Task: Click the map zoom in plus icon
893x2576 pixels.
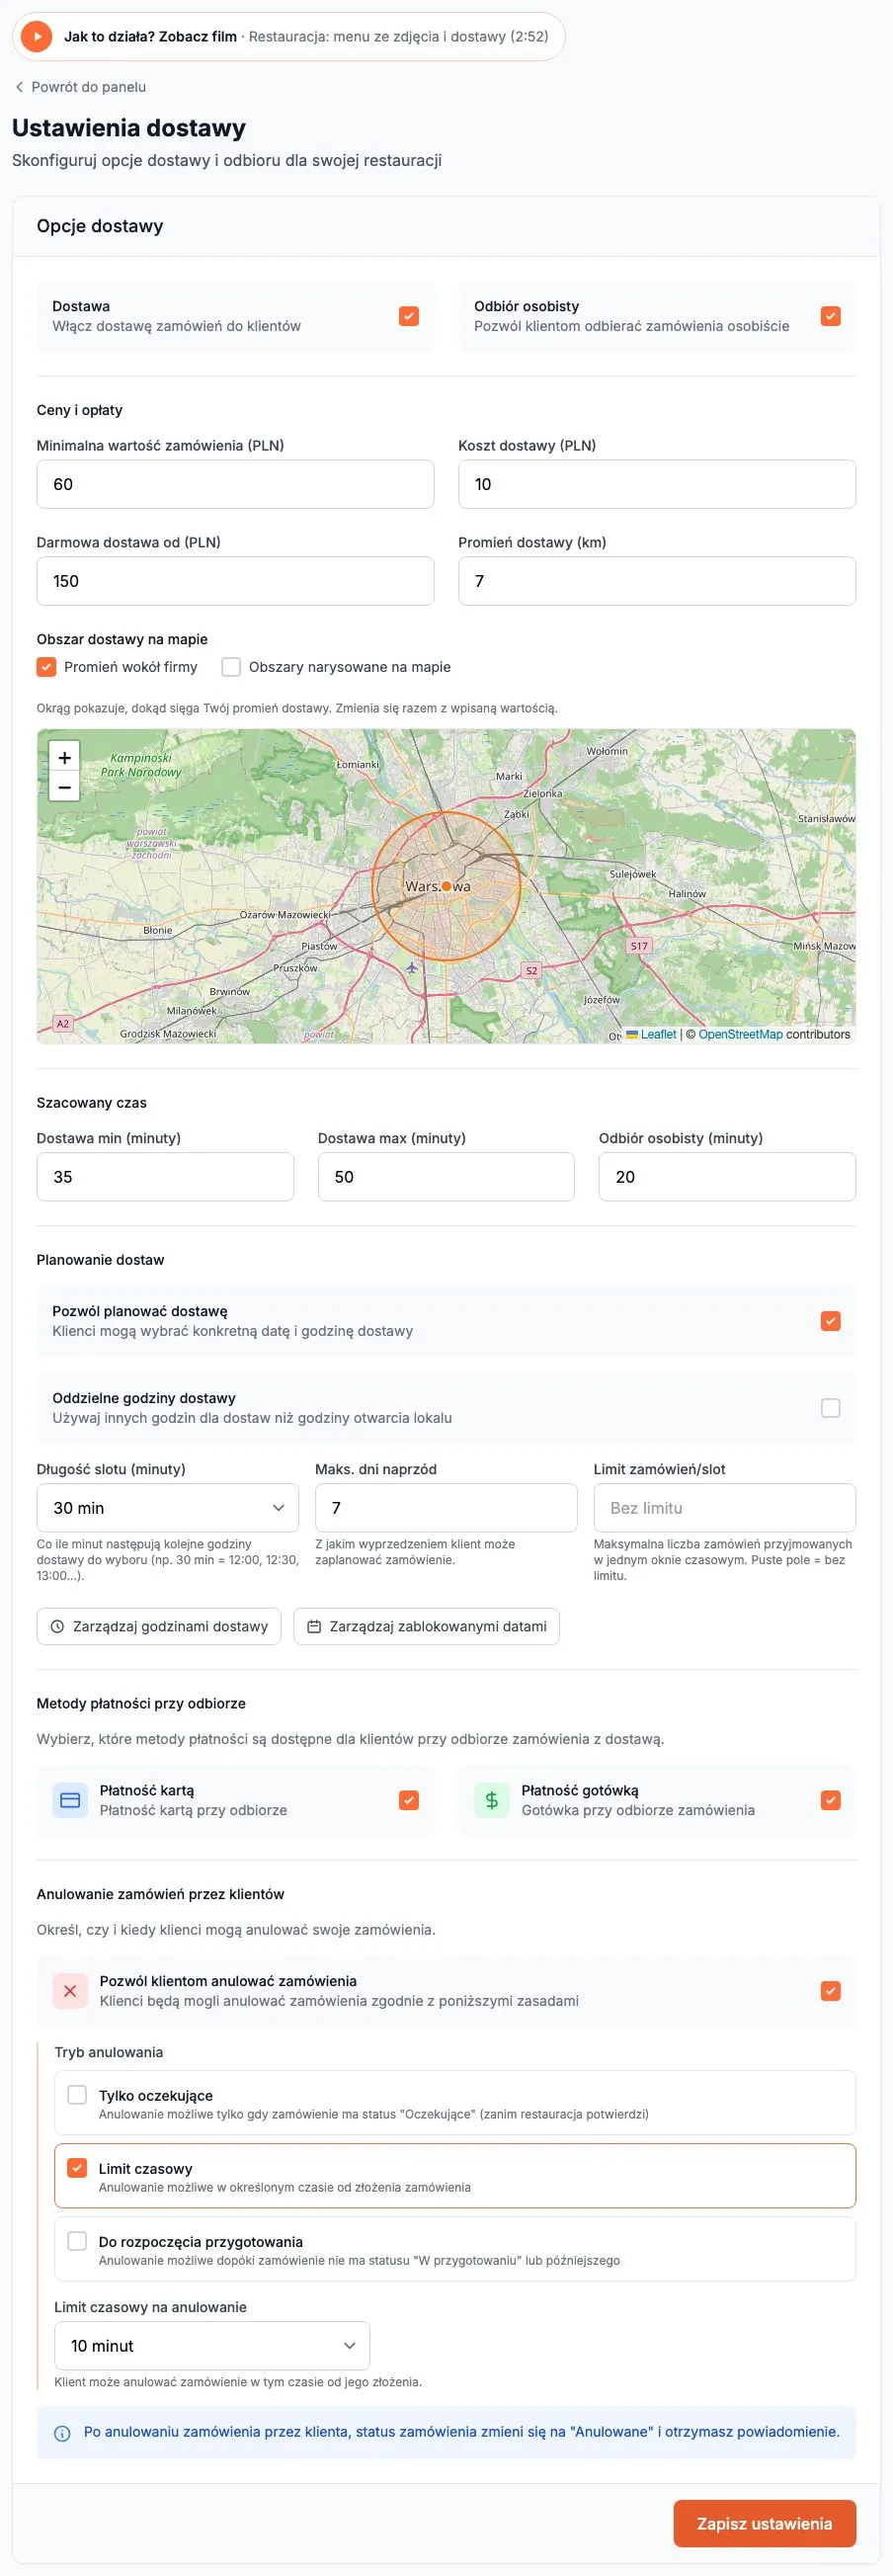Action: tap(64, 758)
